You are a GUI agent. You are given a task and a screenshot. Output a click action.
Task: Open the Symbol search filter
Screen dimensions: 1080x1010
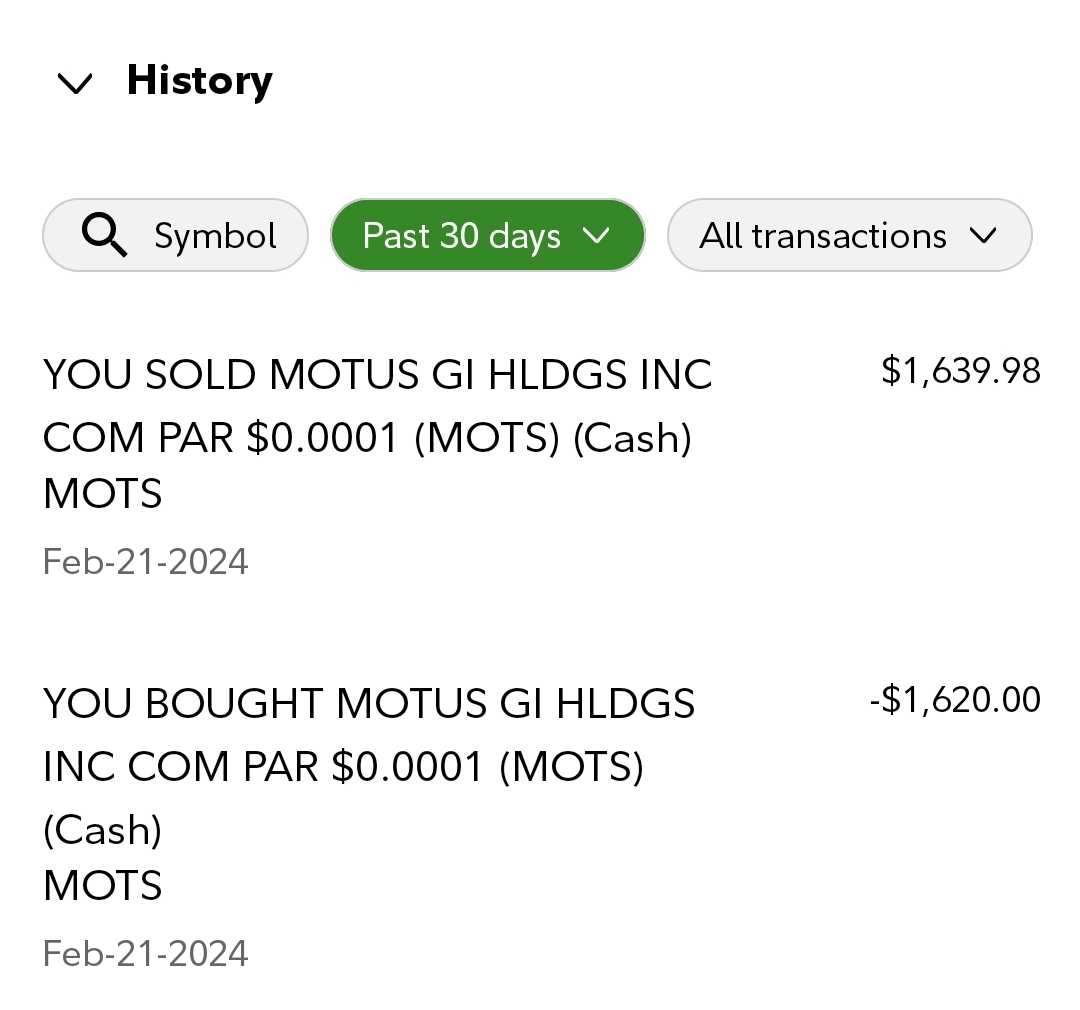[175, 236]
